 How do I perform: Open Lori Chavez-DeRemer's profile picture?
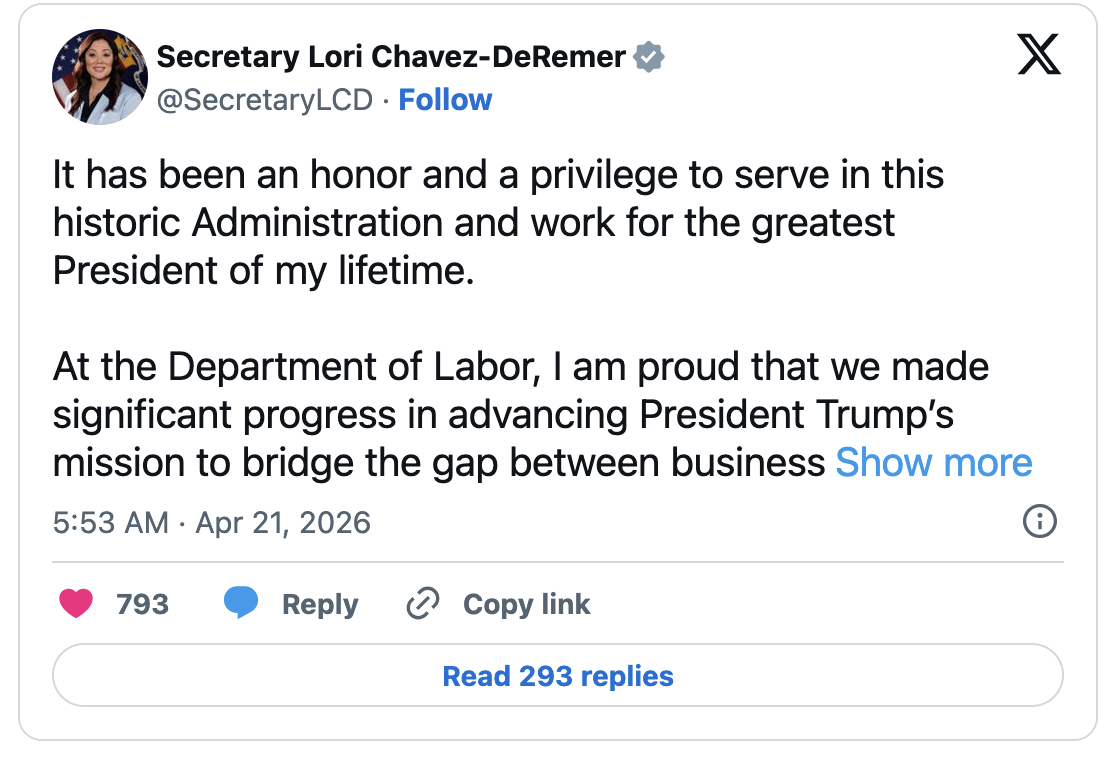(100, 76)
